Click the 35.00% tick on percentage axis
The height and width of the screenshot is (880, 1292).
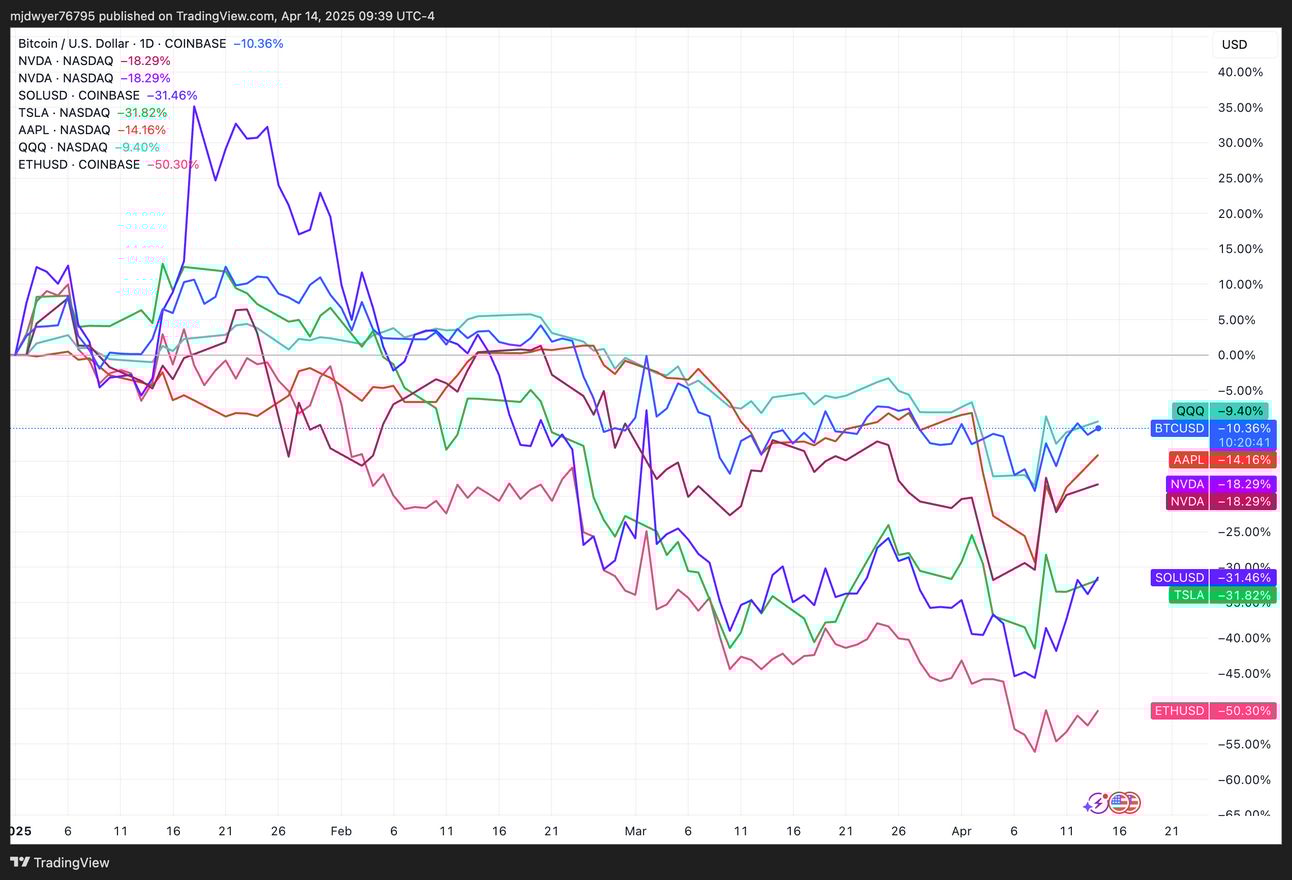click(x=1242, y=107)
